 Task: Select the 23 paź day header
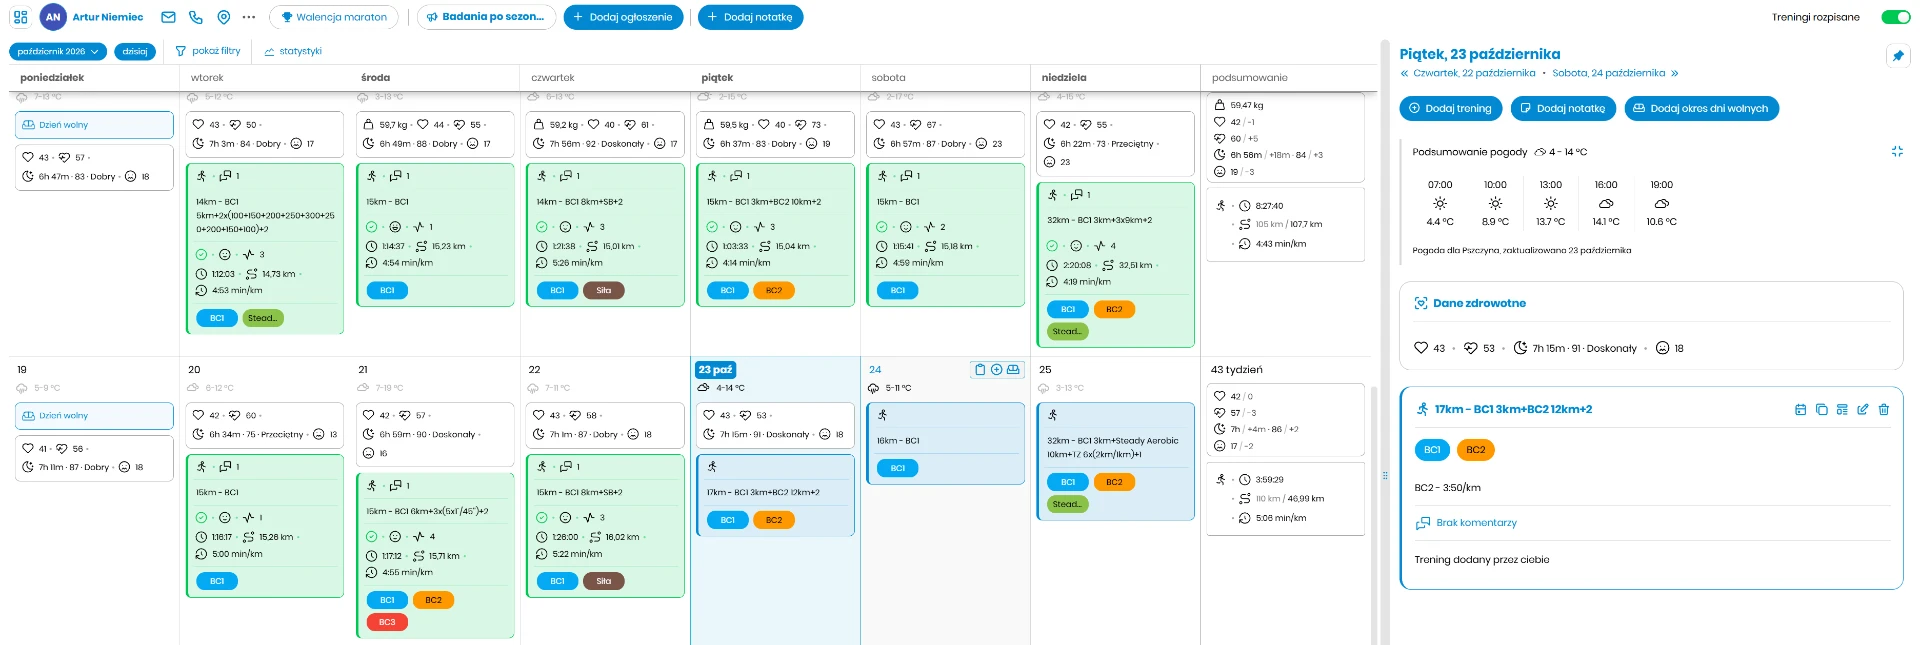tap(716, 370)
